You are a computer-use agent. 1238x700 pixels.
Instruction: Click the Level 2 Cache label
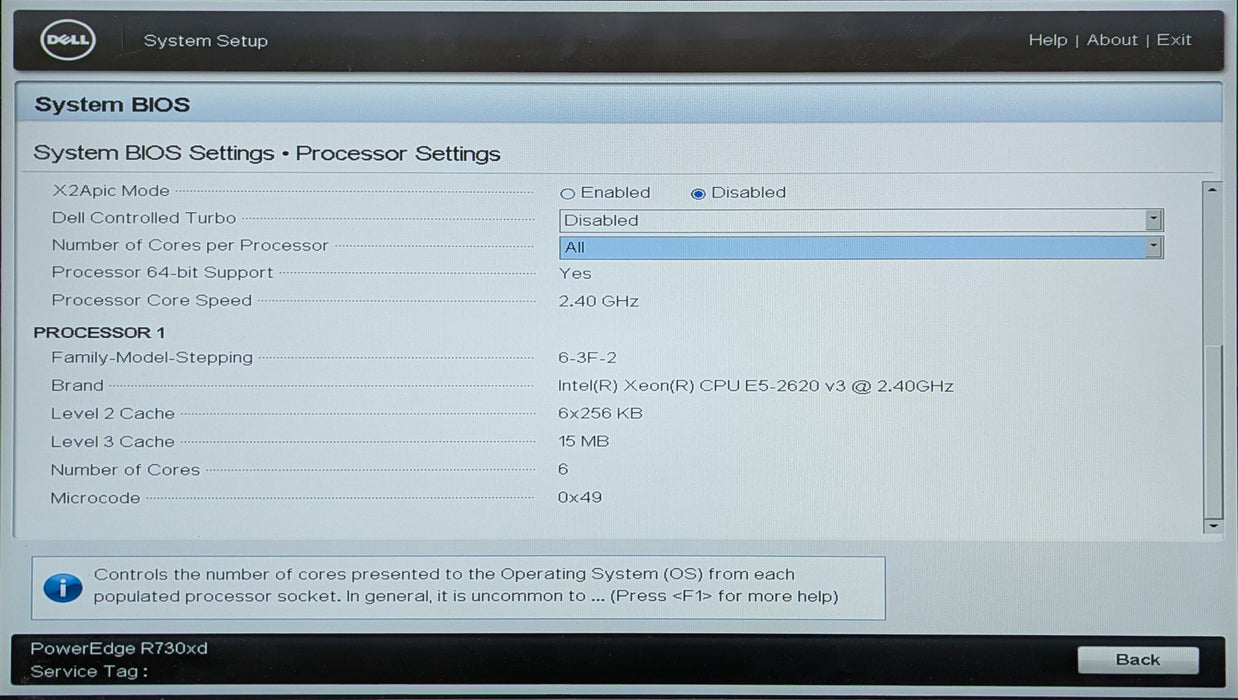(x=113, y=413)
